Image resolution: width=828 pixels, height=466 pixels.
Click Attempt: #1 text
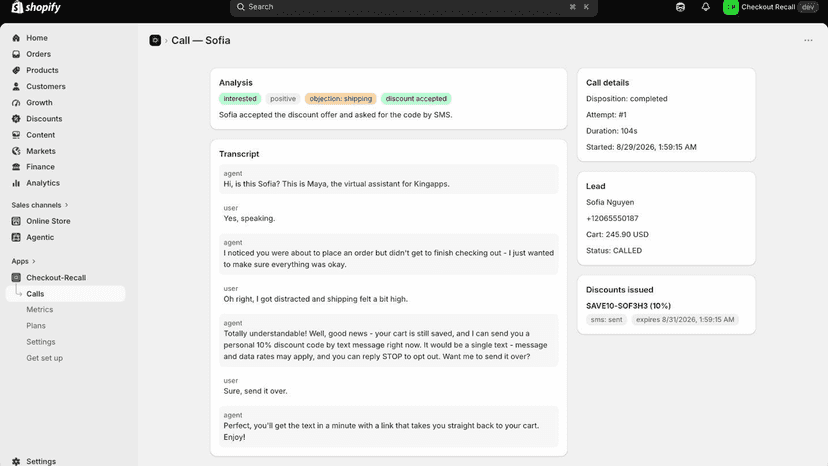pos(606,115)
